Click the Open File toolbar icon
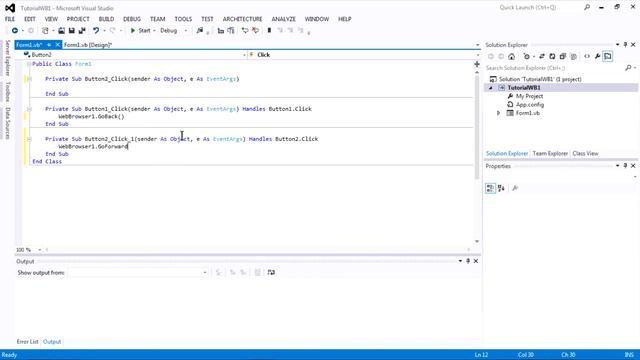This screenshot has width=640, height=360. [61, 31]
